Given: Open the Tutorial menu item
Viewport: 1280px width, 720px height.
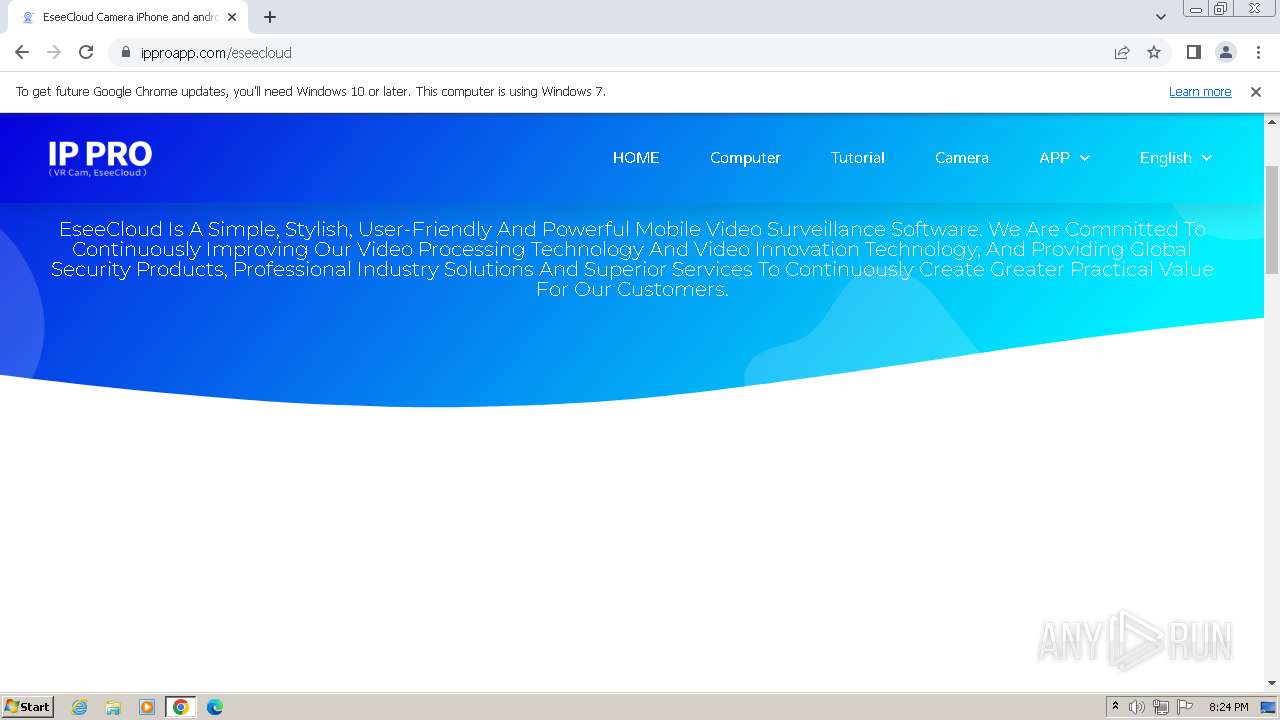Looking at the screenshot, I should pos(858,158).
